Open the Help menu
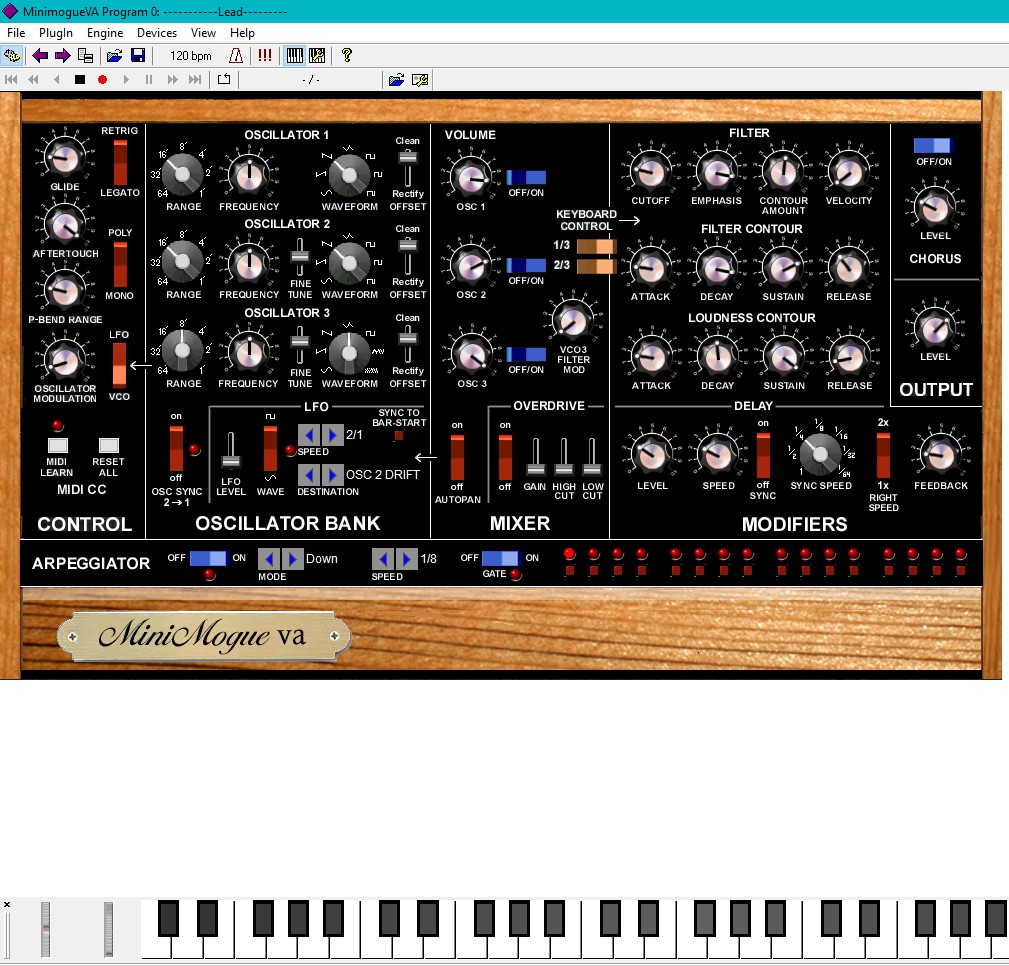Screen dimensions: 1009x966 point(243,33)
